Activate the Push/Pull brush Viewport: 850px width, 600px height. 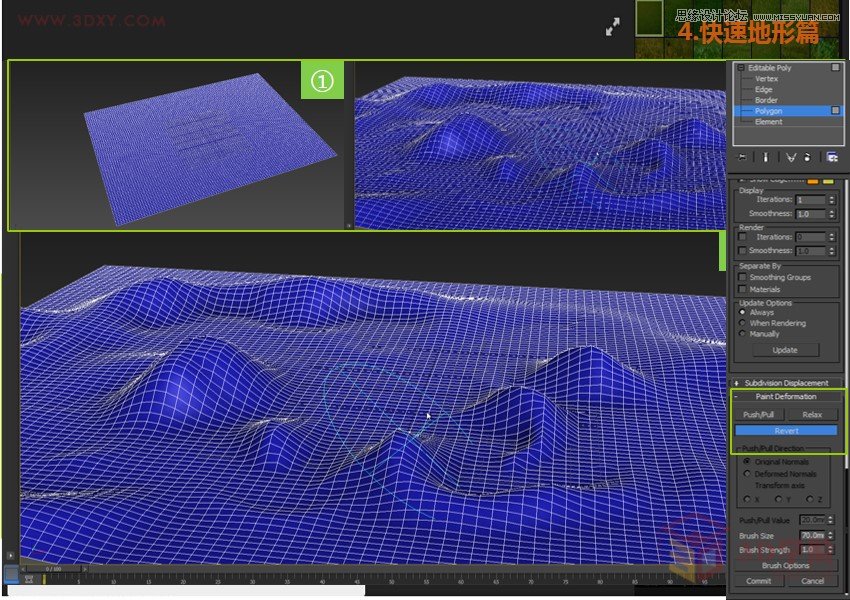763,413
